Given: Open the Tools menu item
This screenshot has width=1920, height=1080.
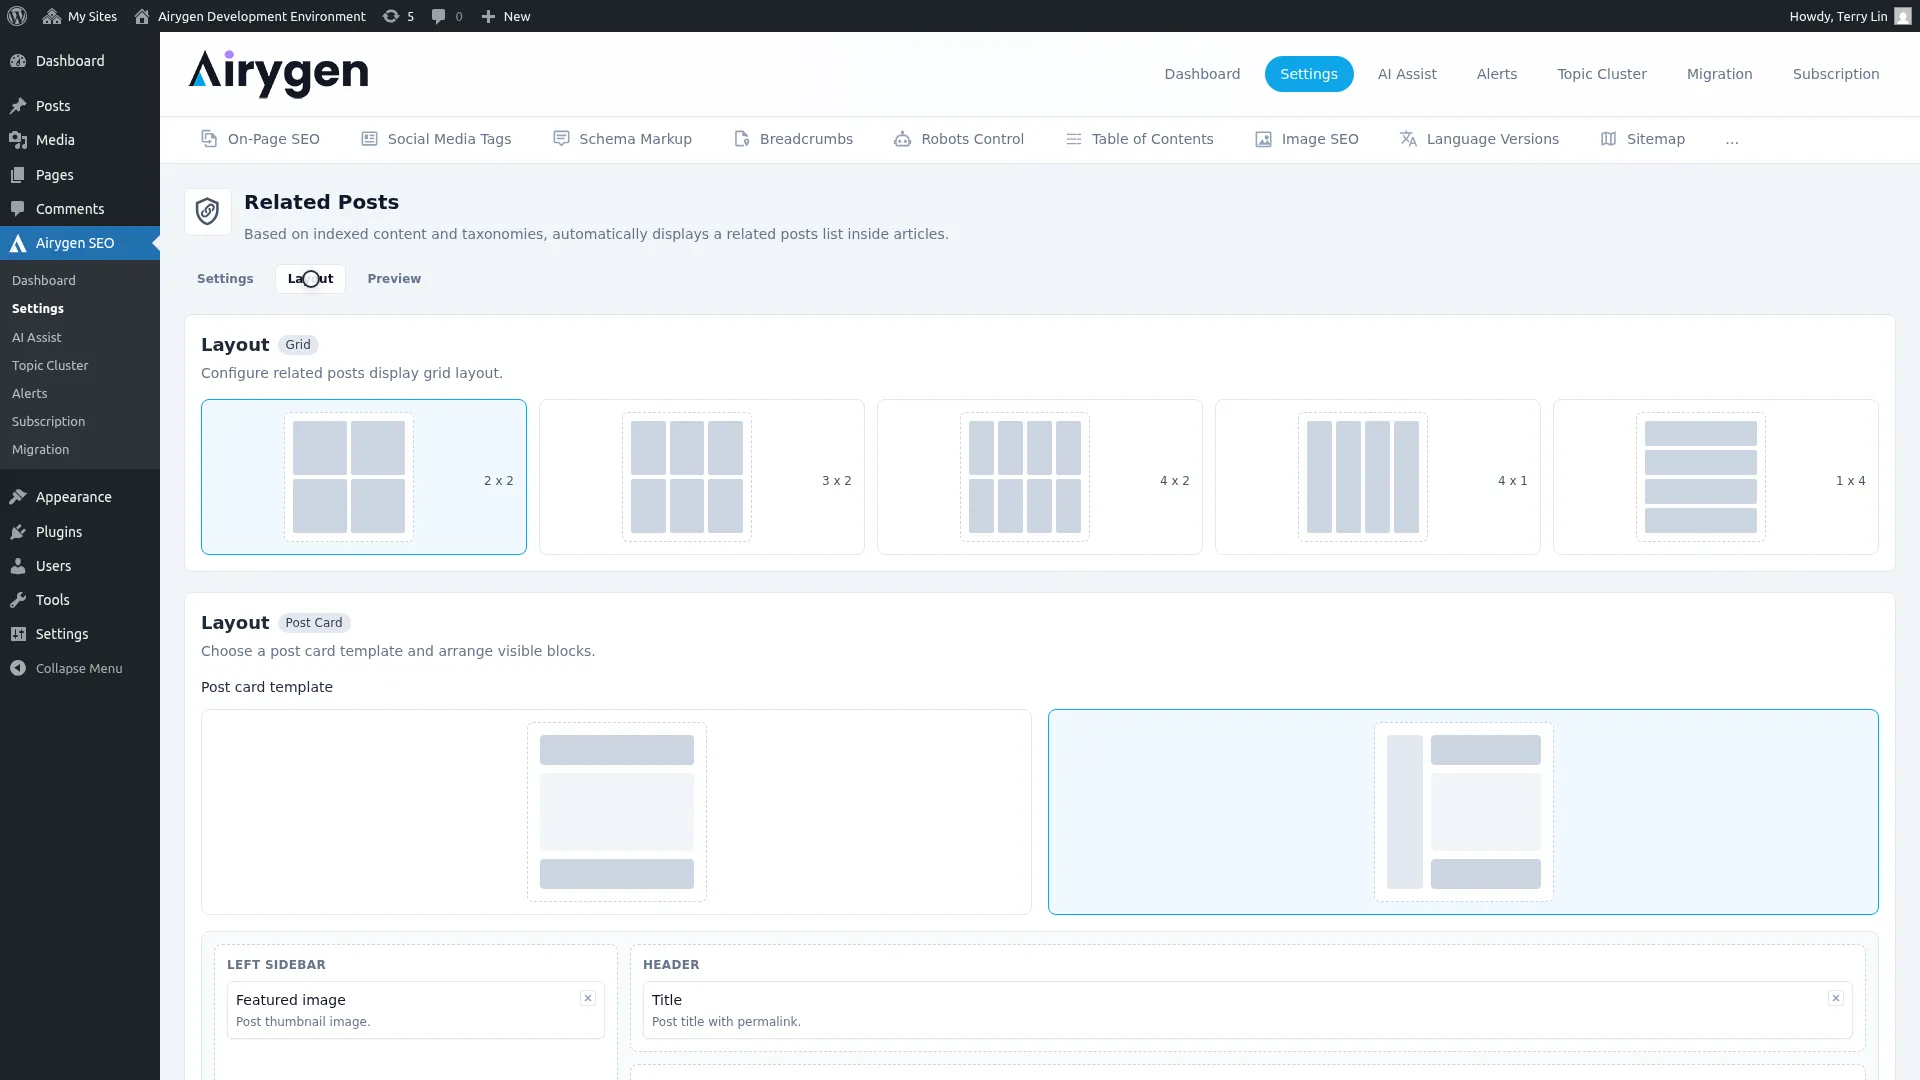Looking at the screenshot, I should click(80, 600).
